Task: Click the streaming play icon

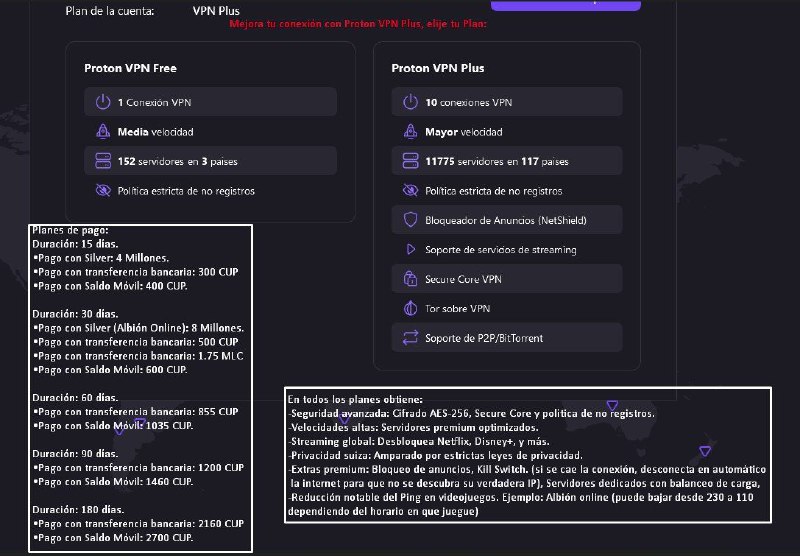Action: [411, 249]
